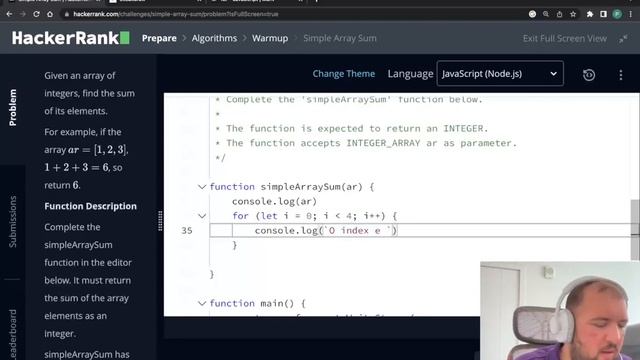Click the panel splitter drag handle
Image resolution: width=640 pixels, height=360 pixels.
coord(160,221)
